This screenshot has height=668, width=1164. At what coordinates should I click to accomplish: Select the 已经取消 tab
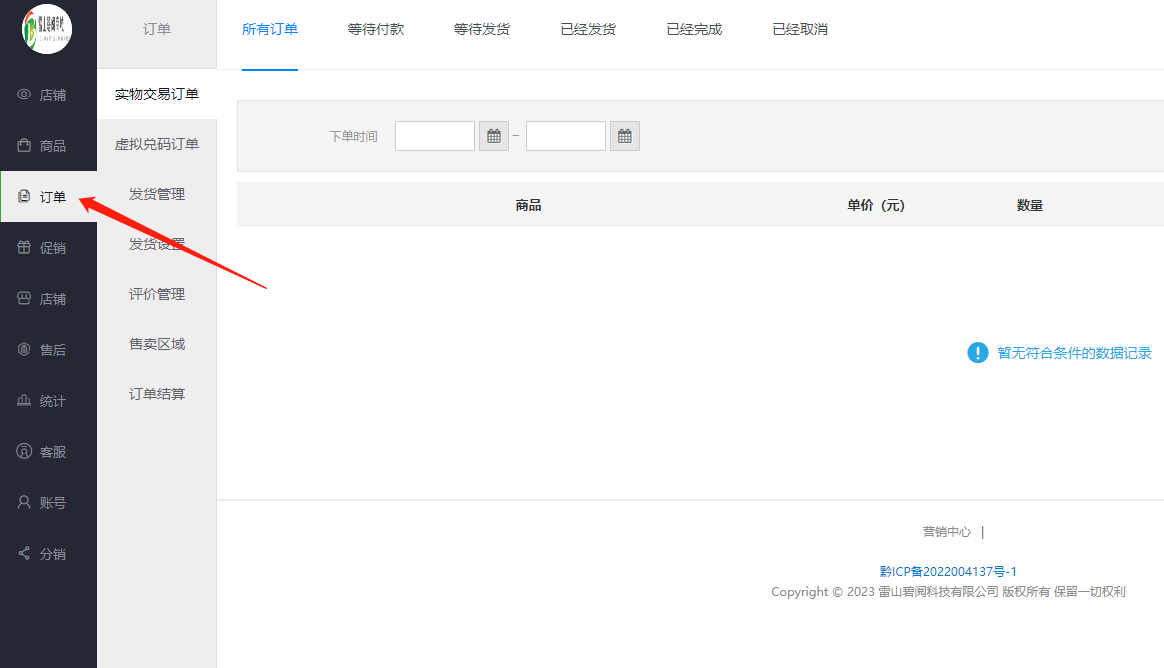pos(800,29)
